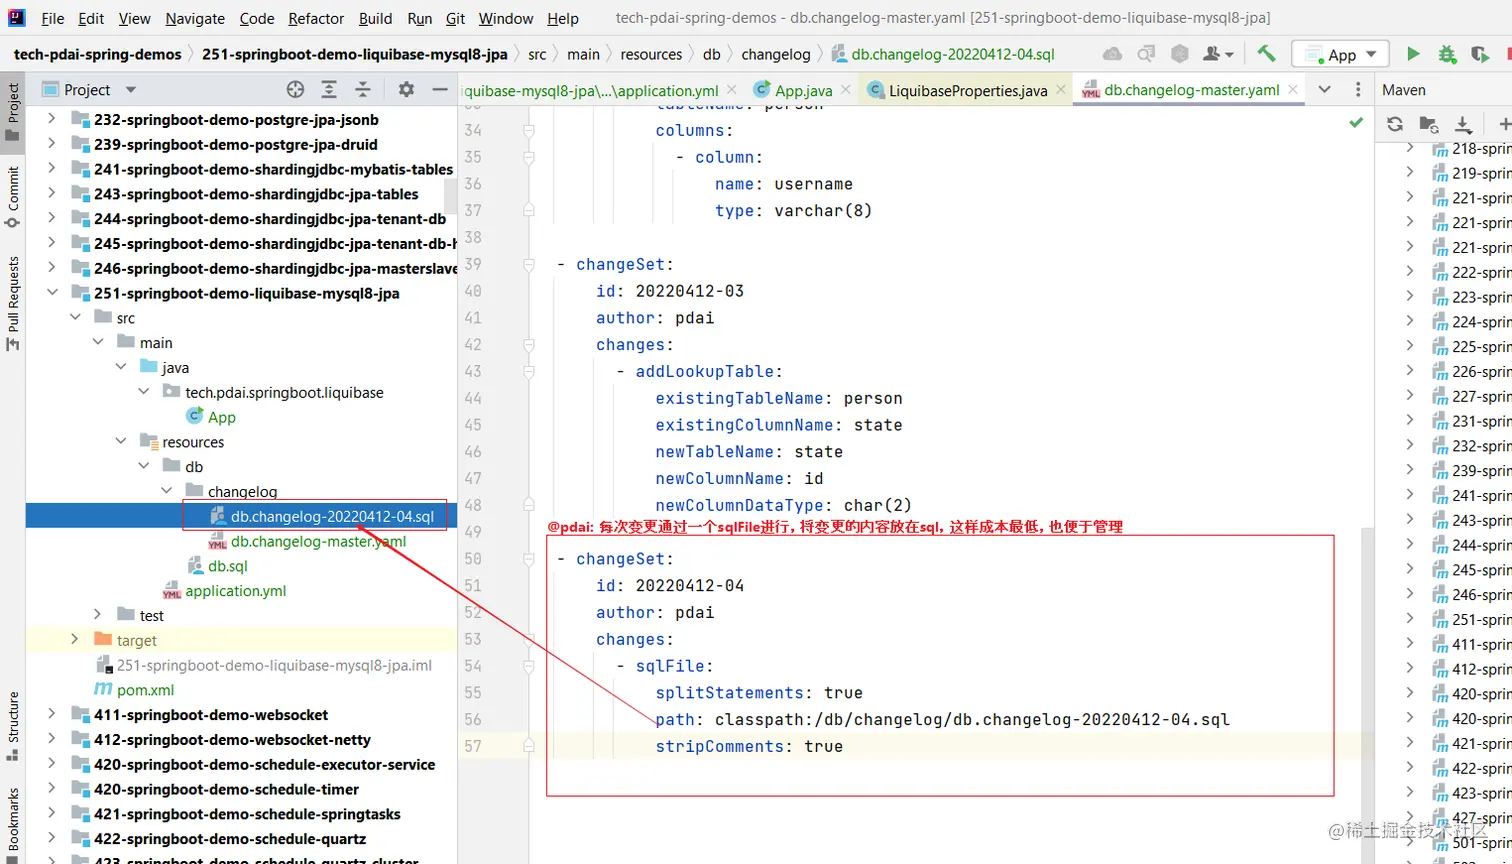Expand the 411-springboot-demo-websocket module
Viewport: 1512px width, 864px height.
(x=51, y=714)
